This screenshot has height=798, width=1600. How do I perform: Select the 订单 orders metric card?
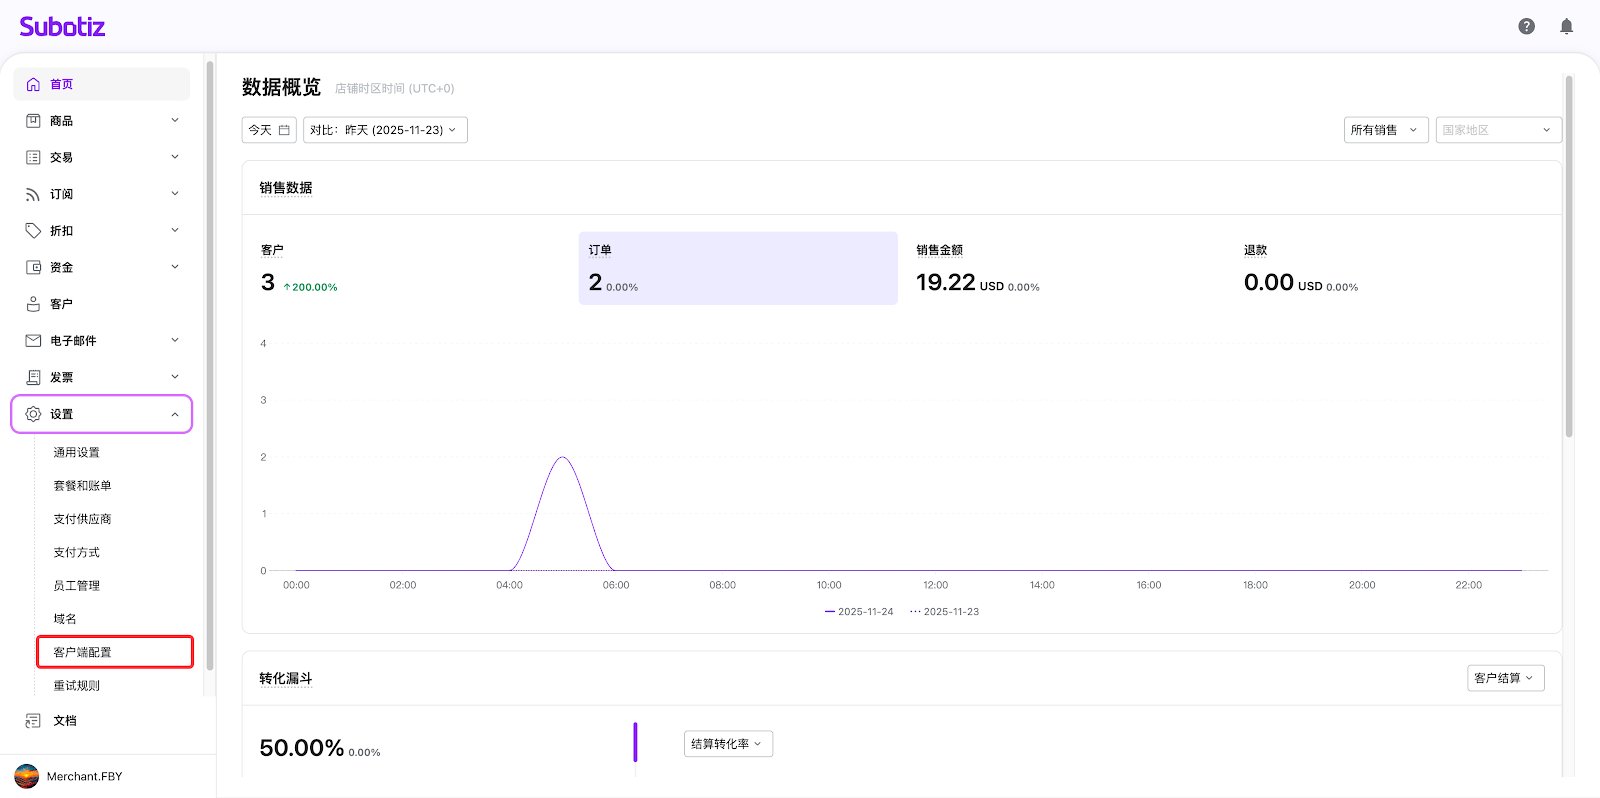click(737, 268)
